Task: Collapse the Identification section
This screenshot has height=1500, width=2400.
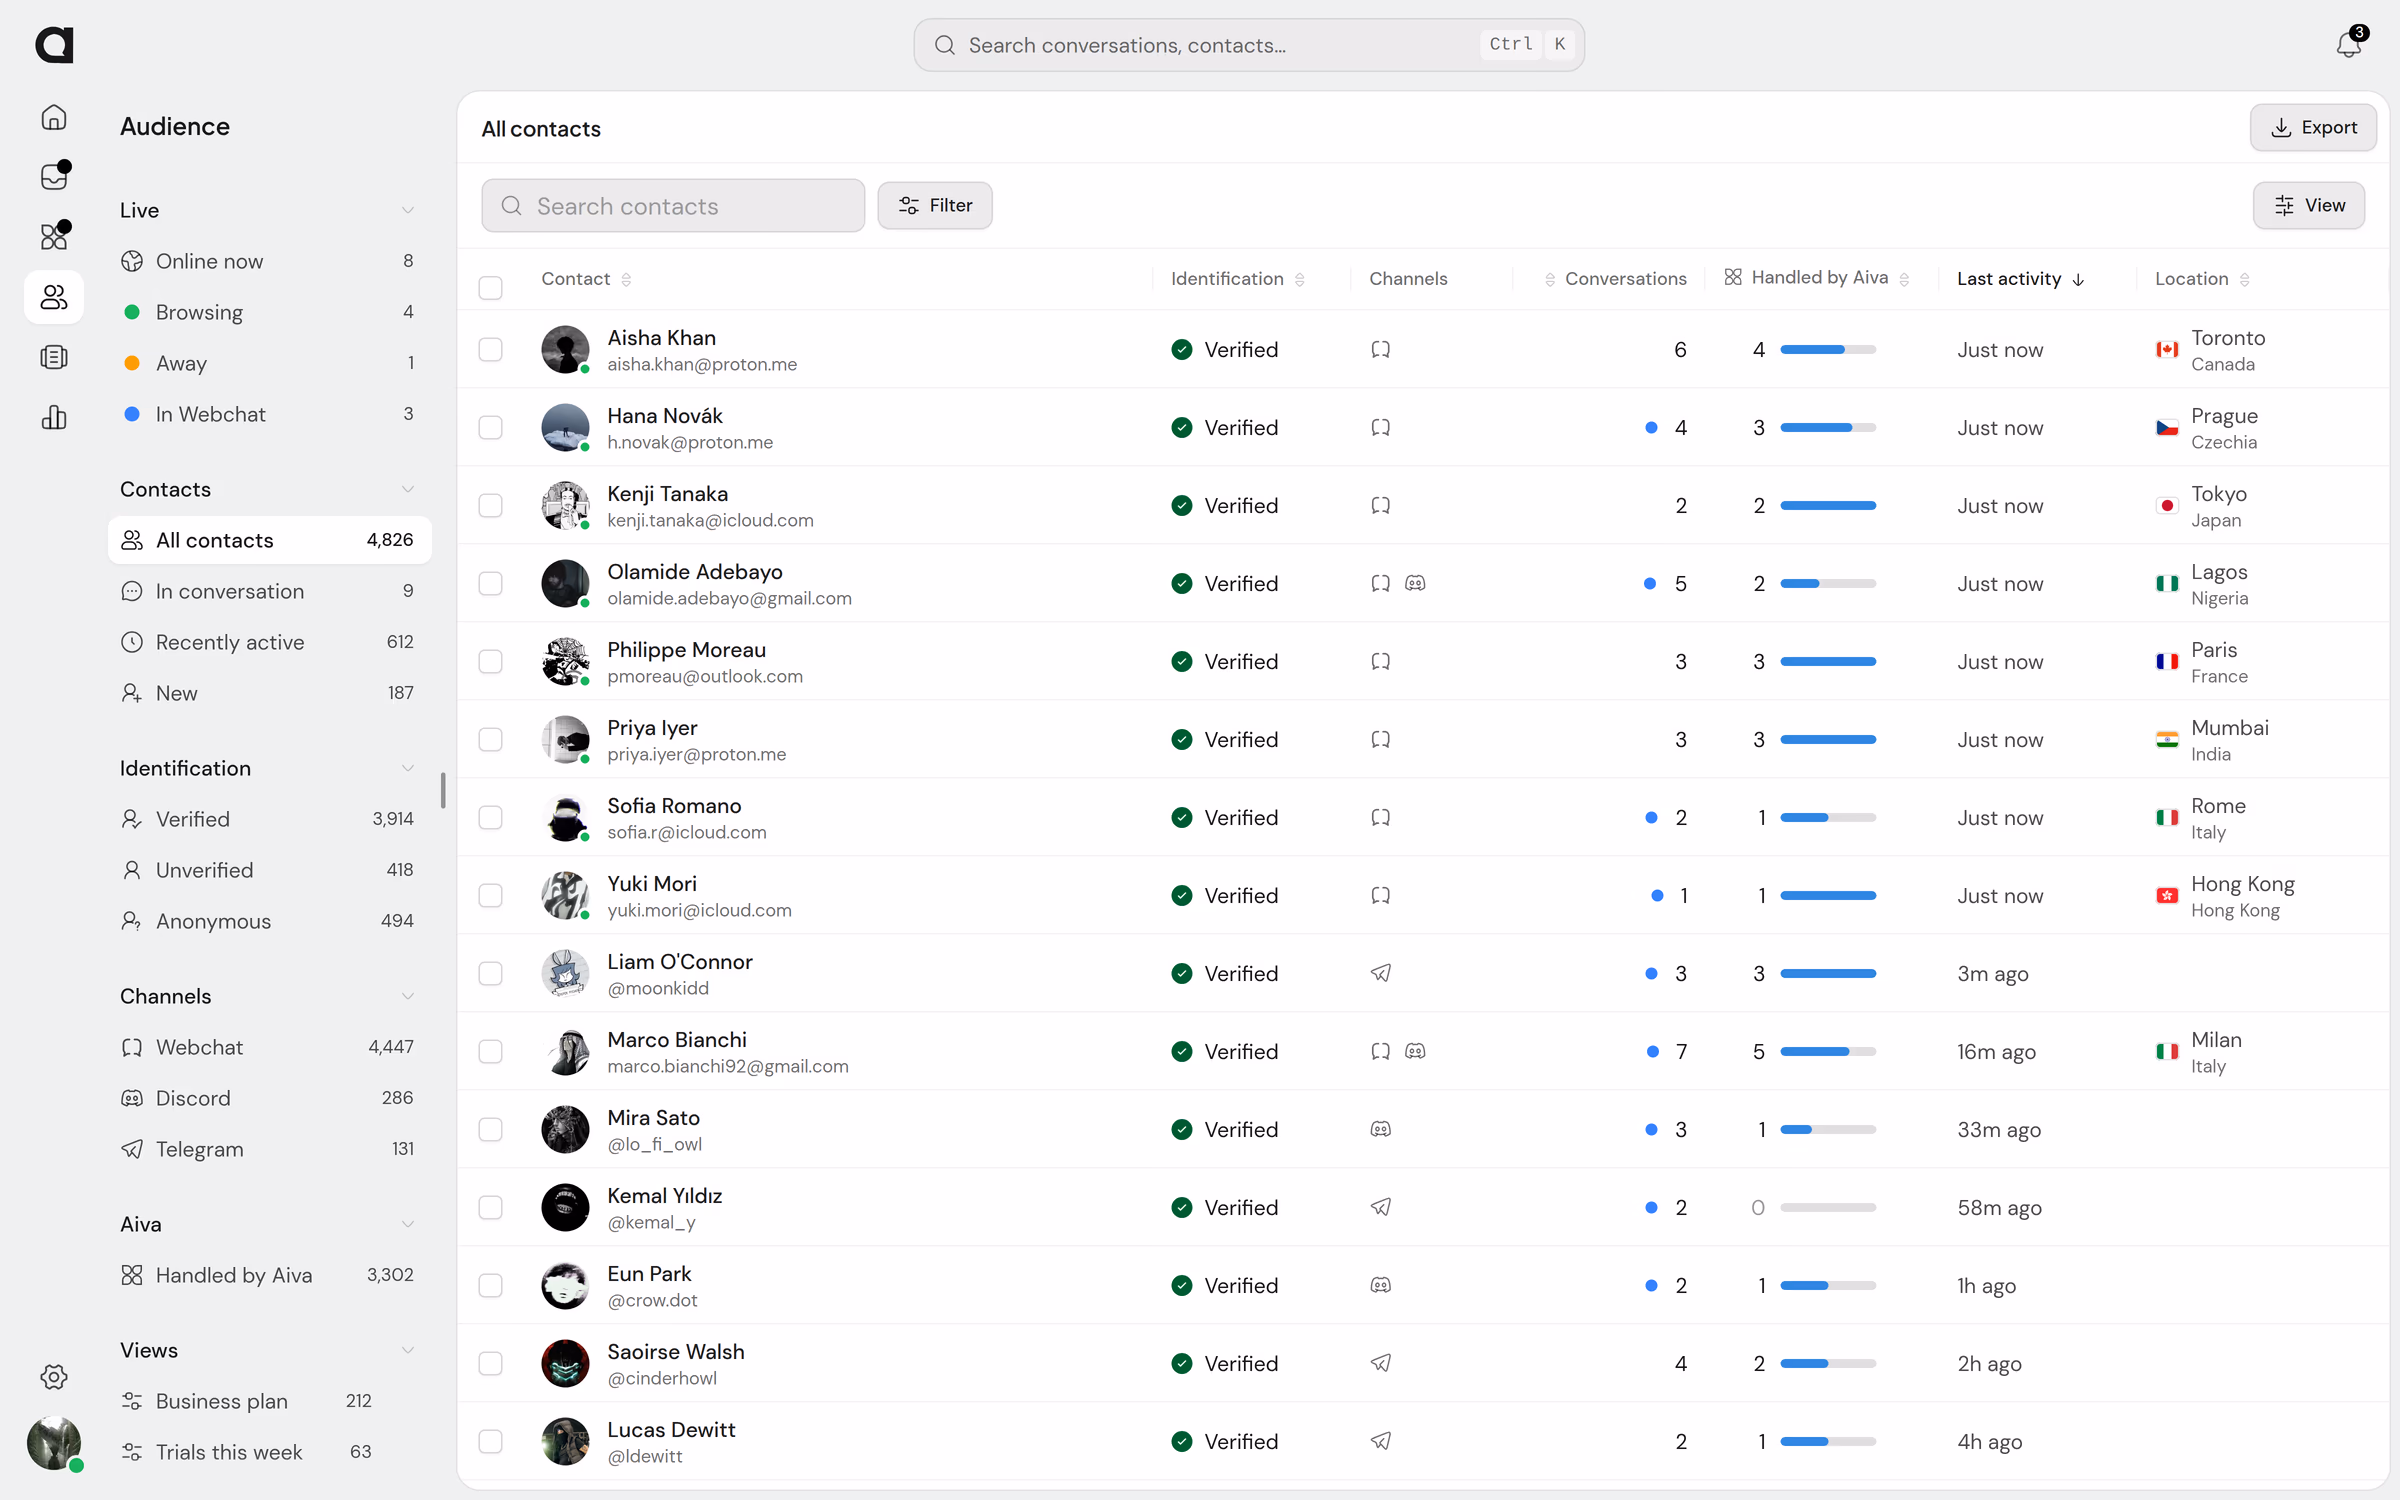Action: [408, 768]
